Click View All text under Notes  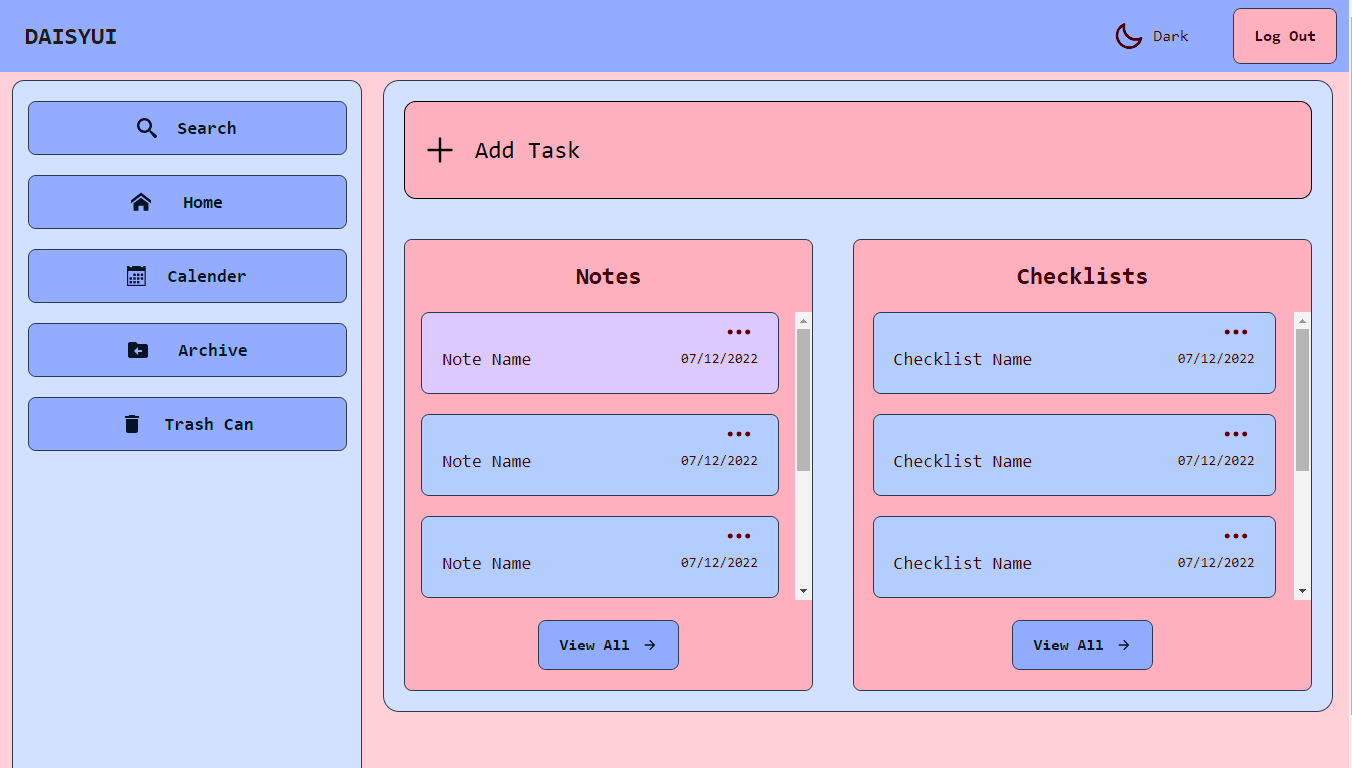595,645
